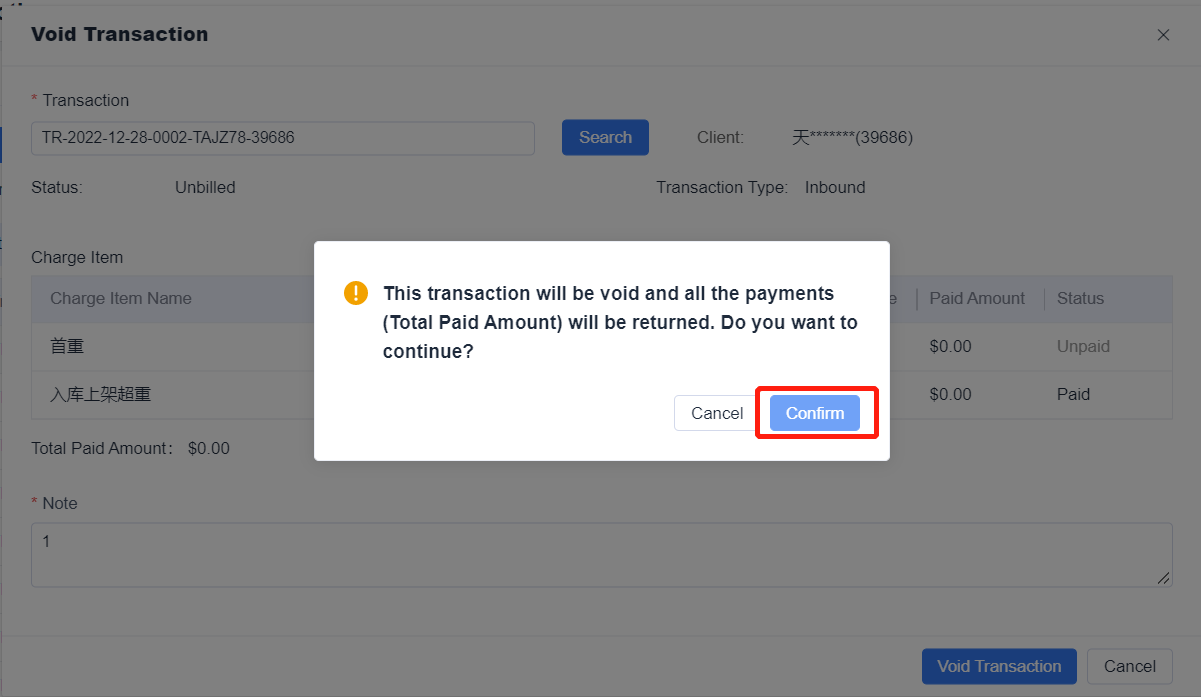
Task: Click the Void Transaction button
Action: (x=998, y=666)
